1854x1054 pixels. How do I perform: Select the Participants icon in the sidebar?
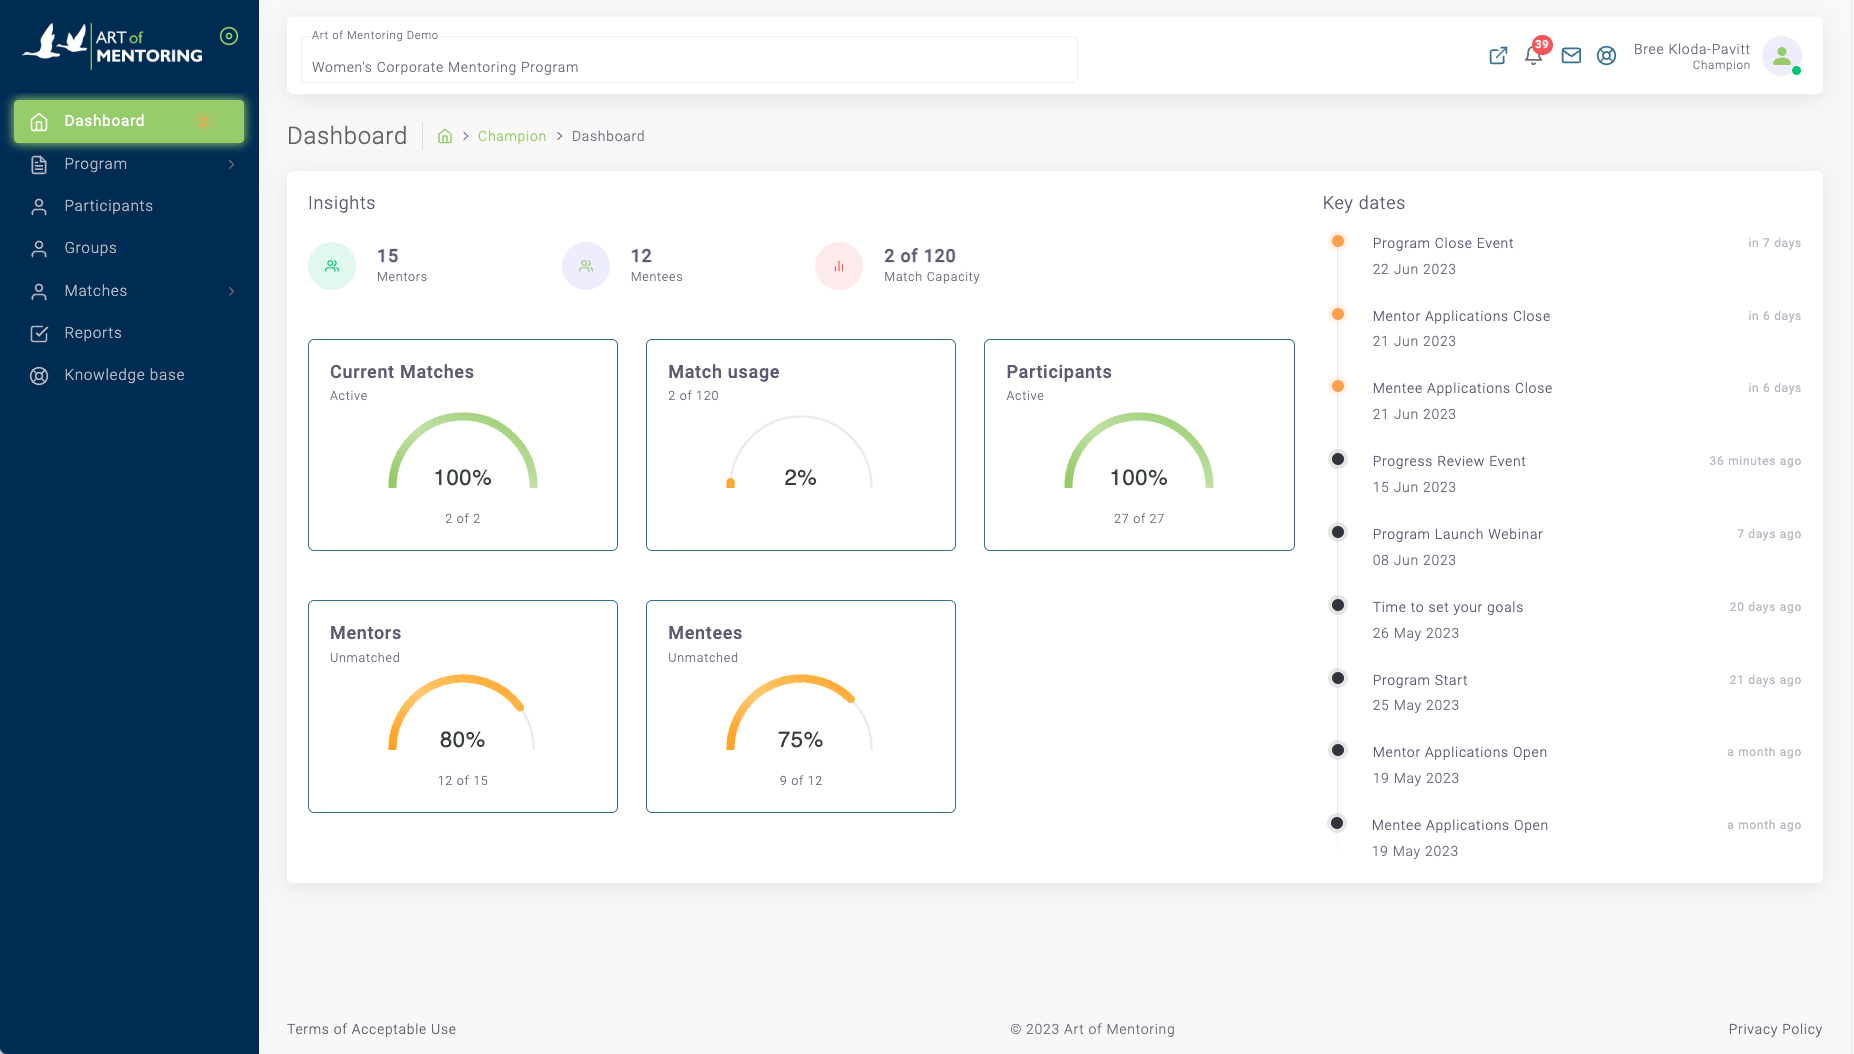(x=38, y=206)
